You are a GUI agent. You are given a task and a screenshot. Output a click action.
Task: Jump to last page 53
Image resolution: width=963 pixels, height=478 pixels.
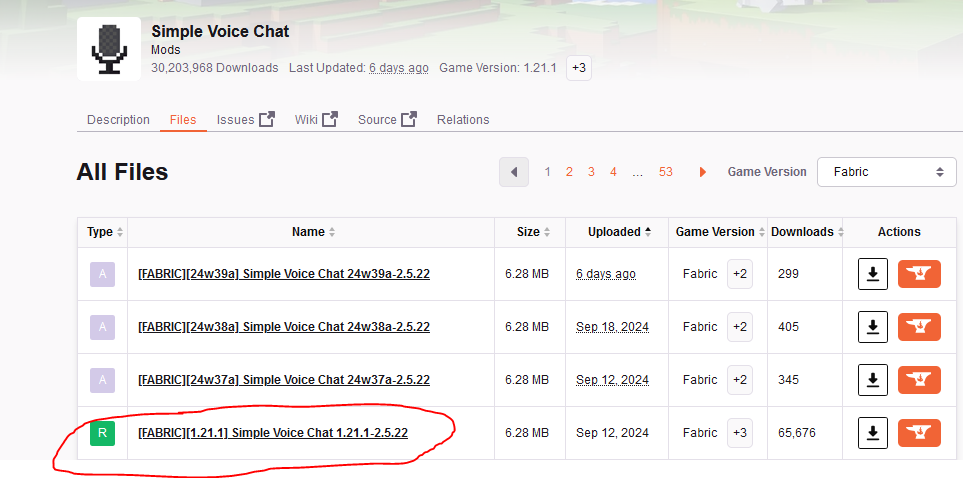666,172
